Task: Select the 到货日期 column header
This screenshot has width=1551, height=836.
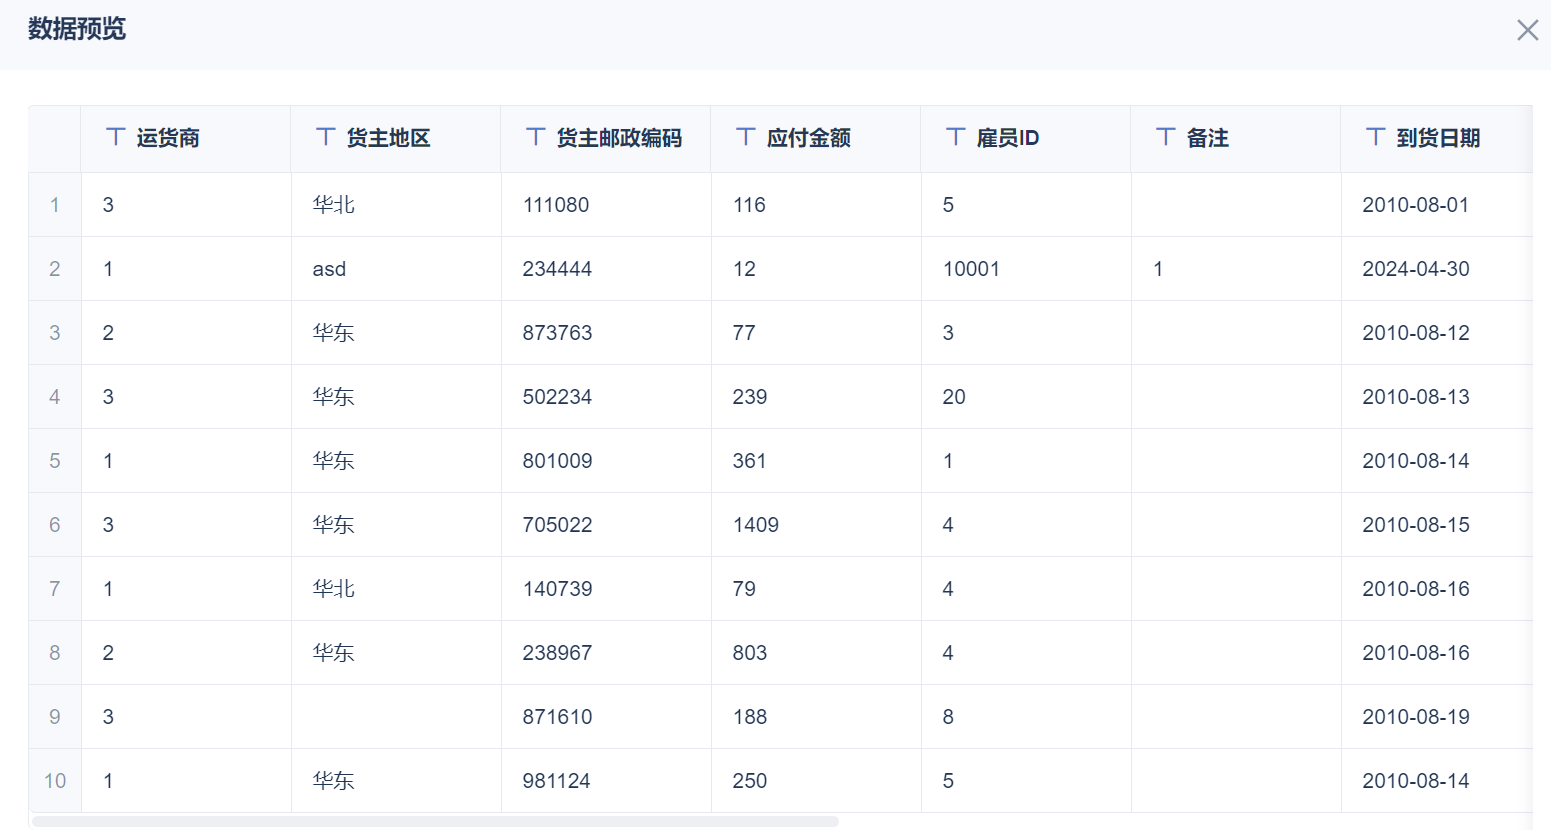Action: [1438, 138]
